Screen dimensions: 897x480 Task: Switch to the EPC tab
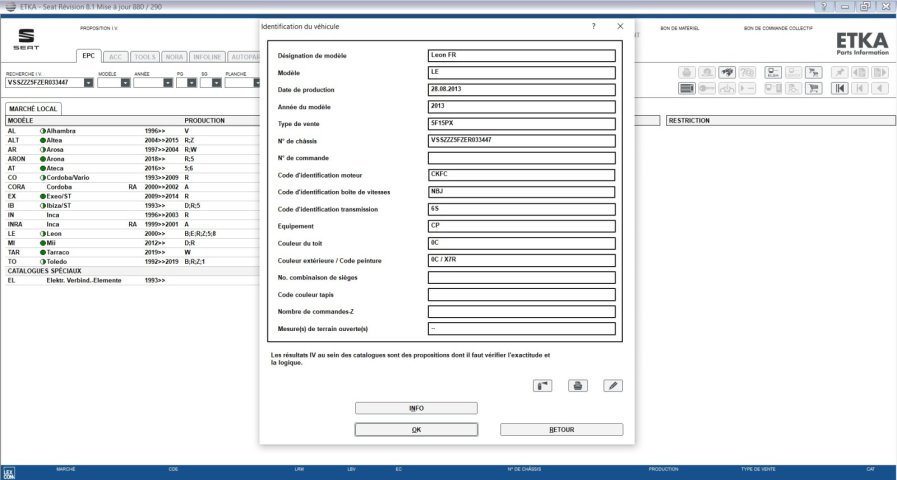click(89, 56)
